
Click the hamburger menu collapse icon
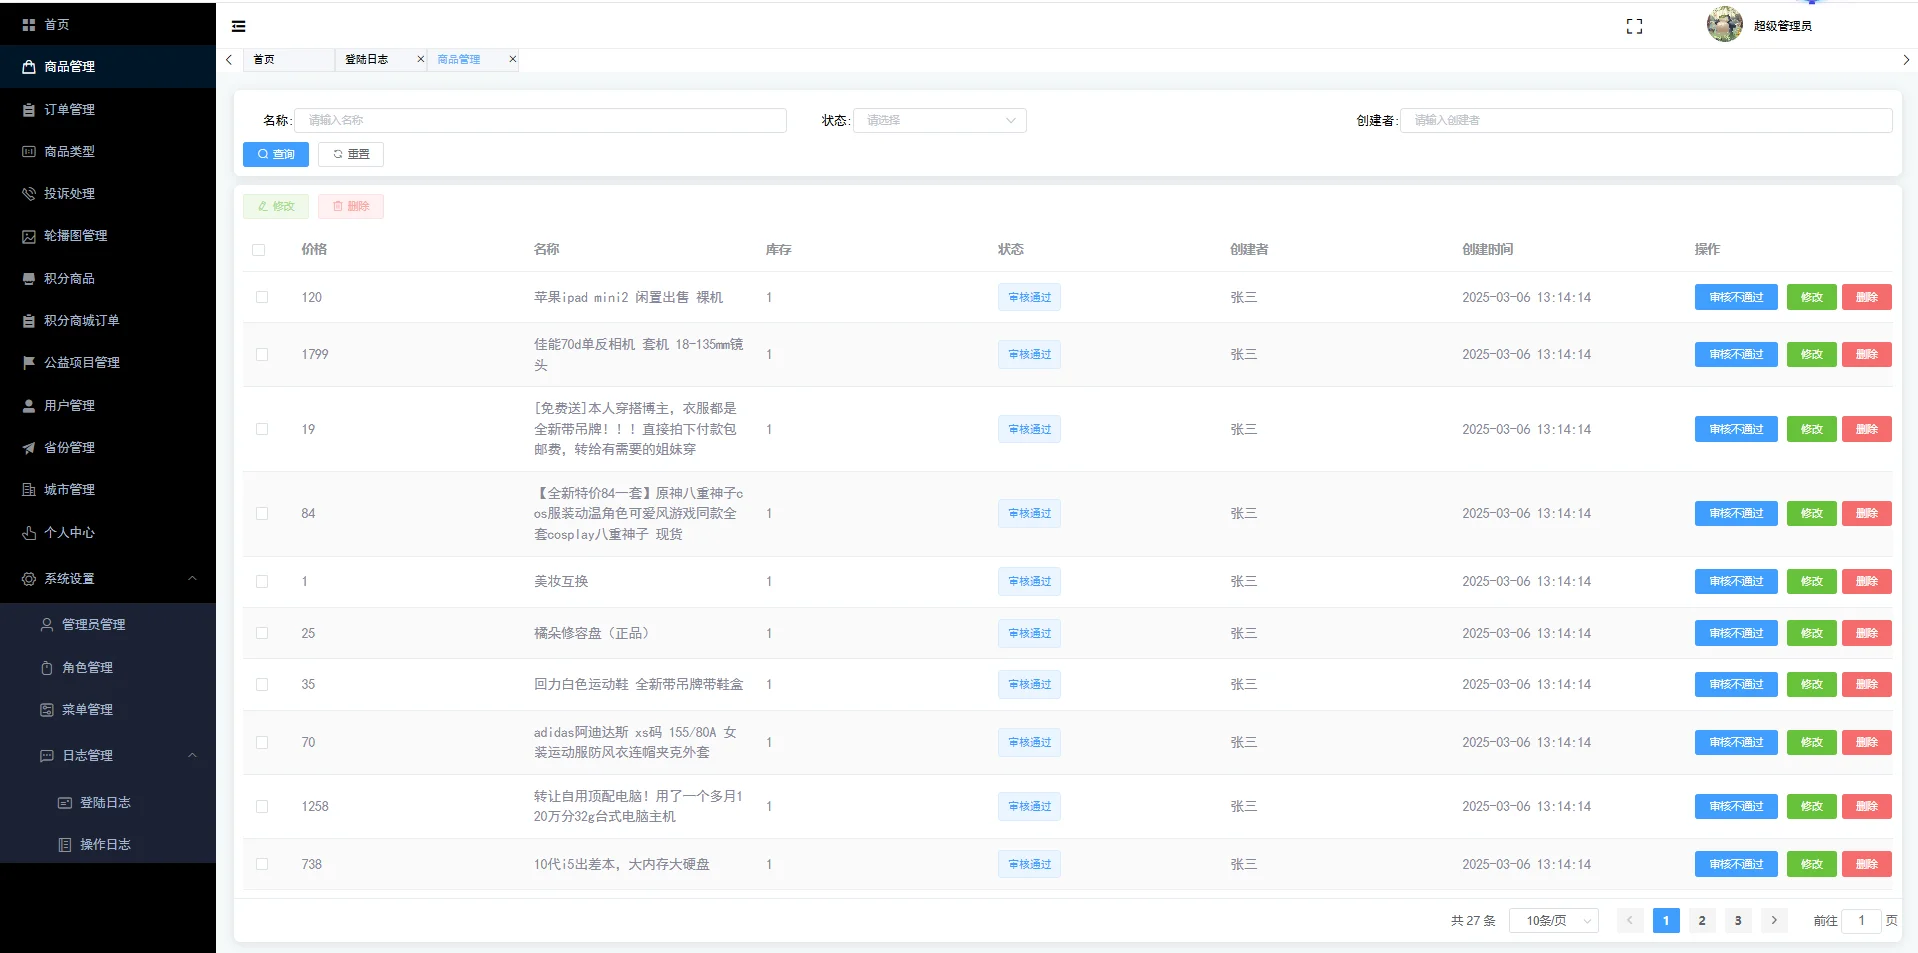pos(238,25)
